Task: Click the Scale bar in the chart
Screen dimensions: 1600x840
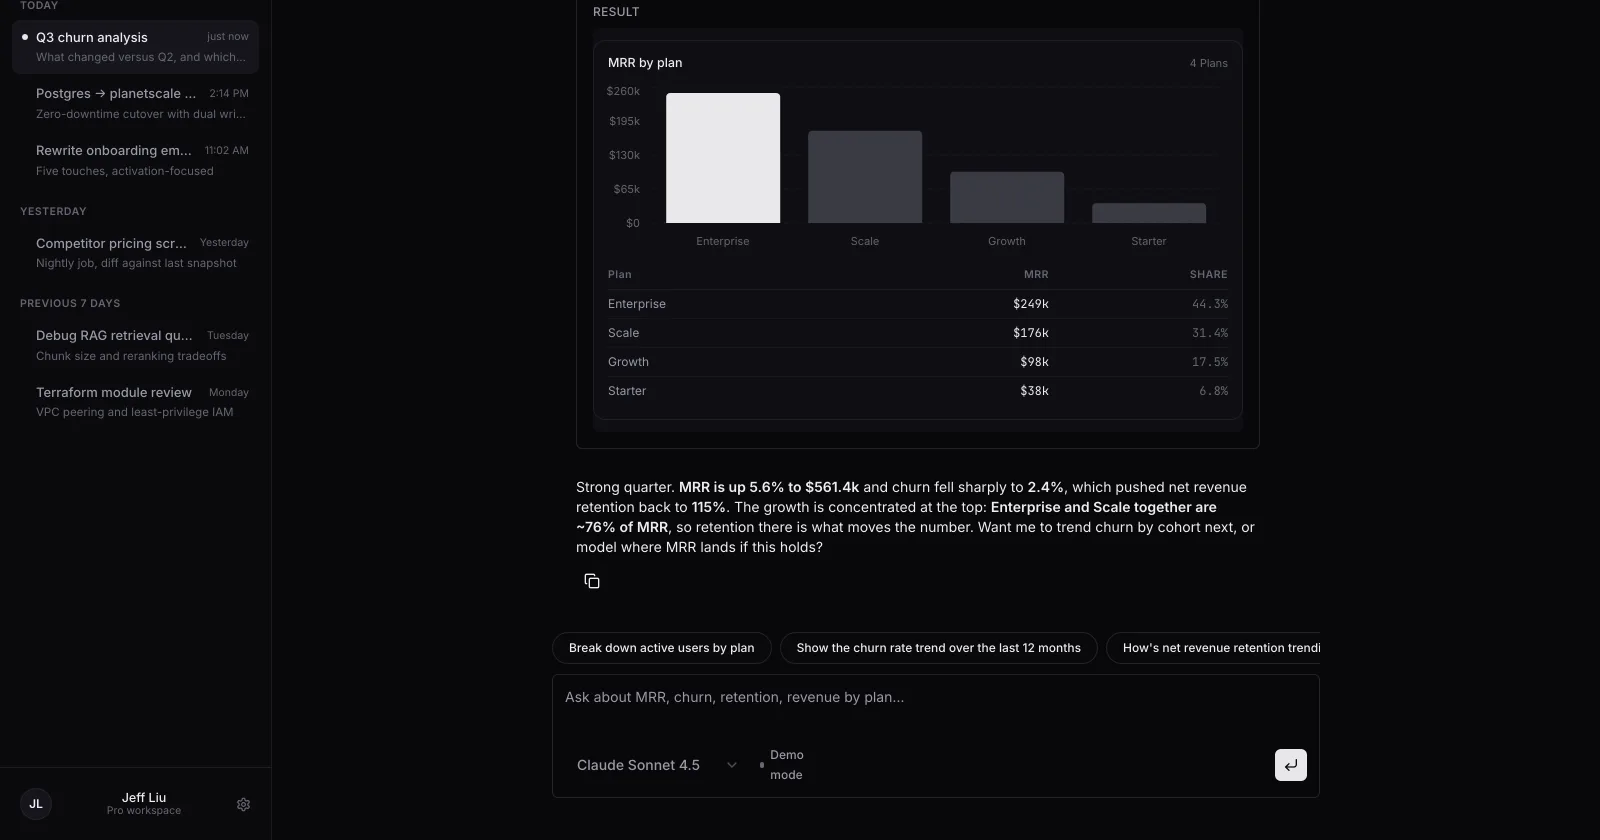Action: pyautogui.click(x=865, y=177)
